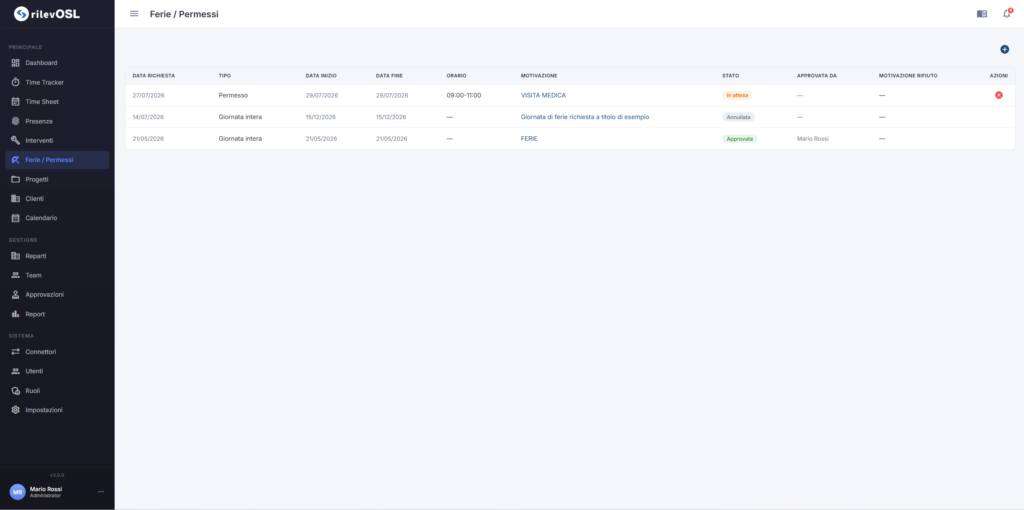This screenshot has width=1024, height=510.
Task: Open the FERIE request row link
Action: [529, 138]
